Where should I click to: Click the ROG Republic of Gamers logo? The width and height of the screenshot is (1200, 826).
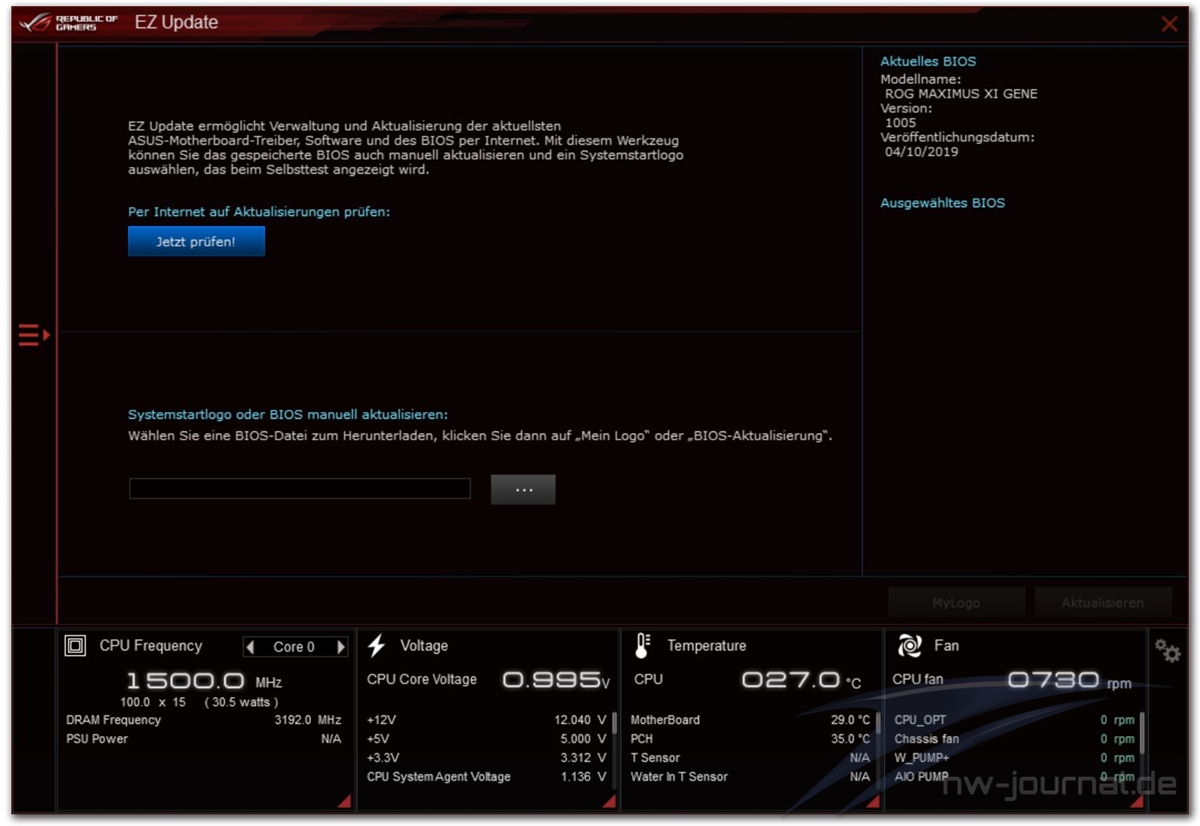(x=70, y=23)
